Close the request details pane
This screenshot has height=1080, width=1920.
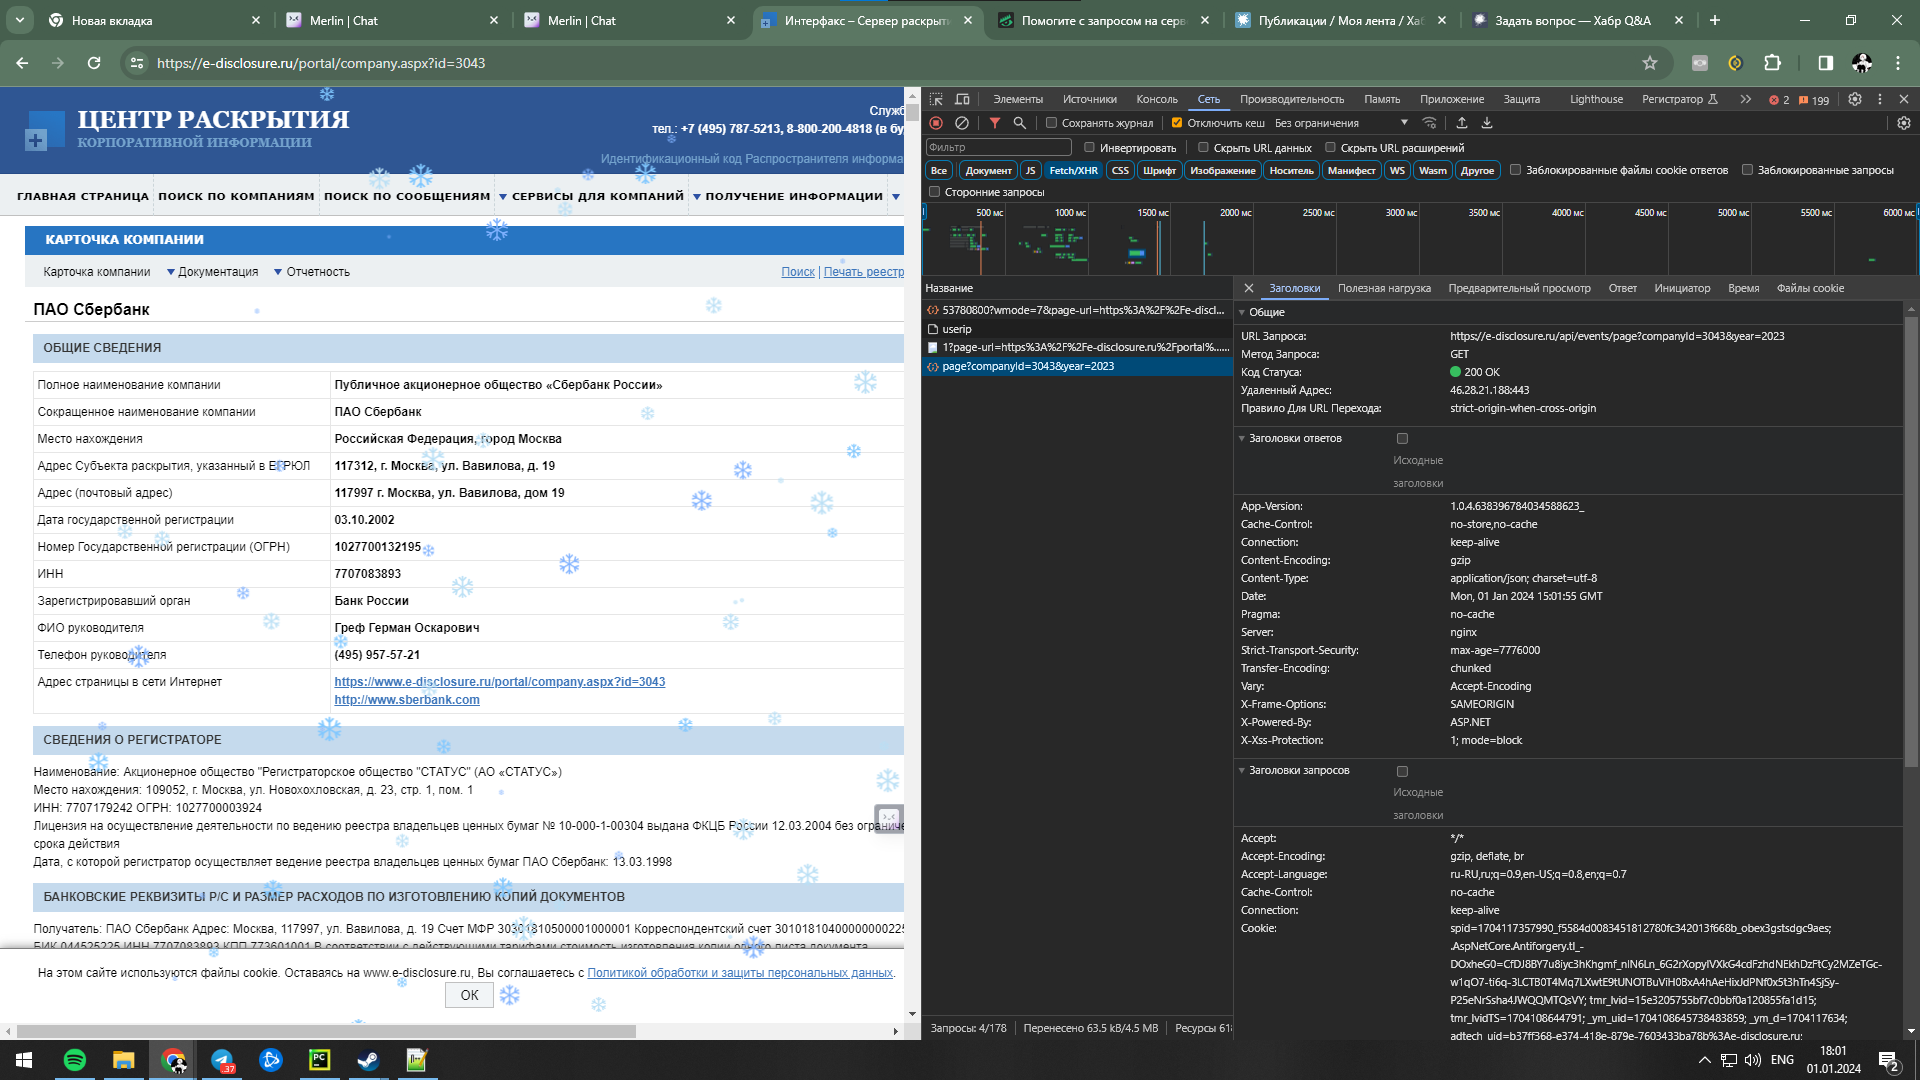point(1249,288)
